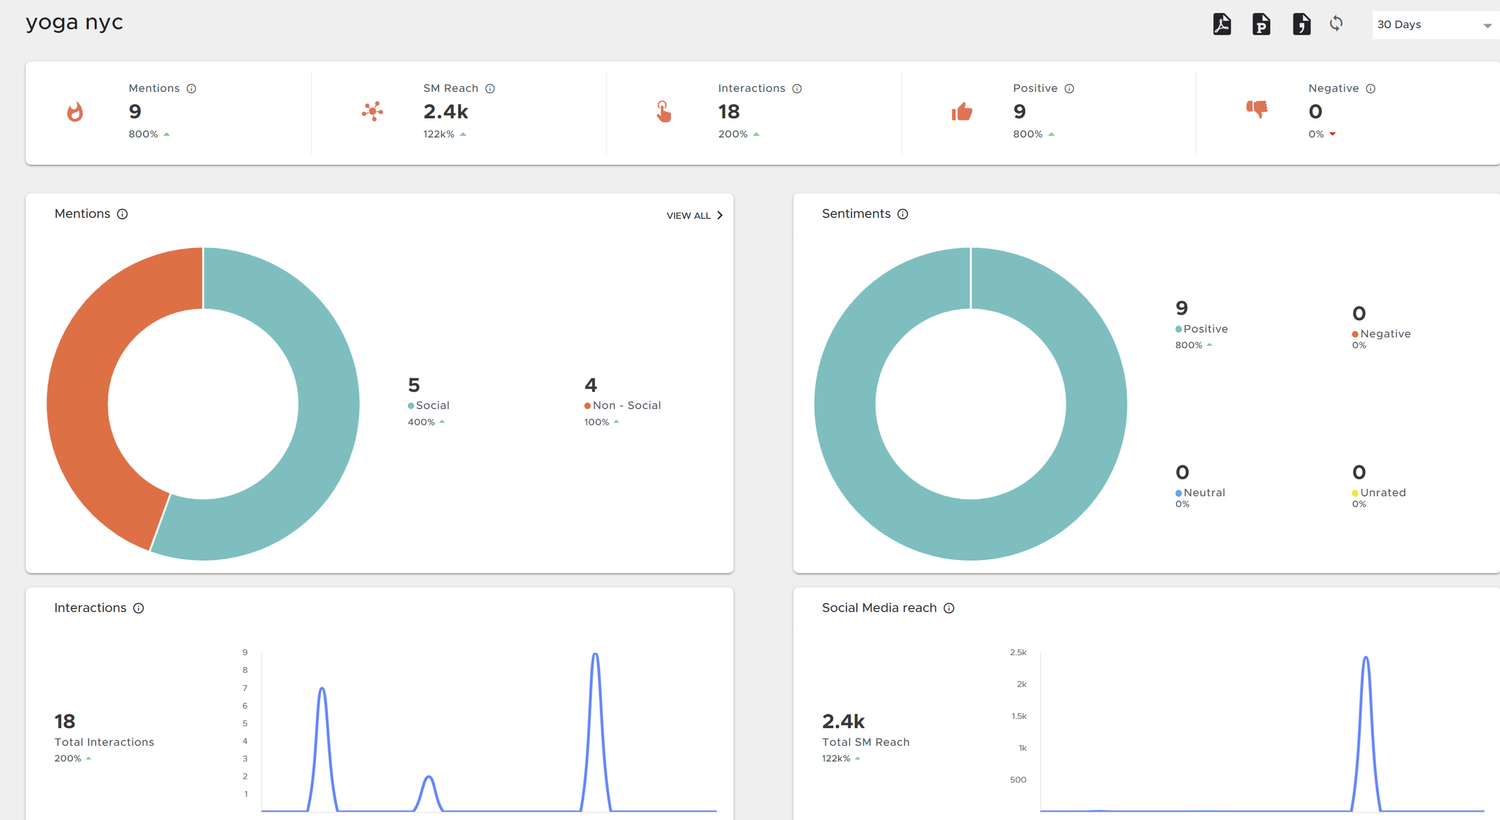Export the report as CSV
Viewport: 1500px width, 820px height.
coord(1301,24)
